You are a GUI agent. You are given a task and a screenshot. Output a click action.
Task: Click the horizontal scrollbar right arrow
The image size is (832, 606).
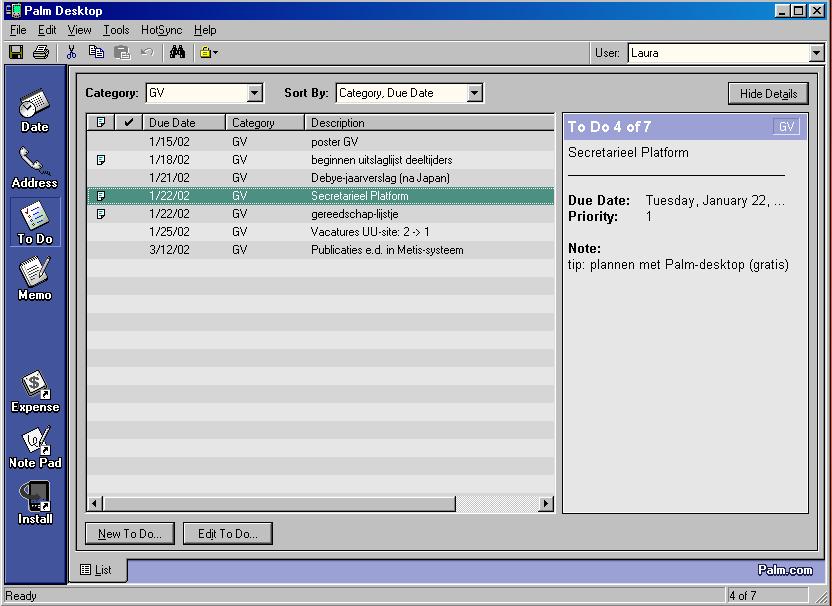545,503
